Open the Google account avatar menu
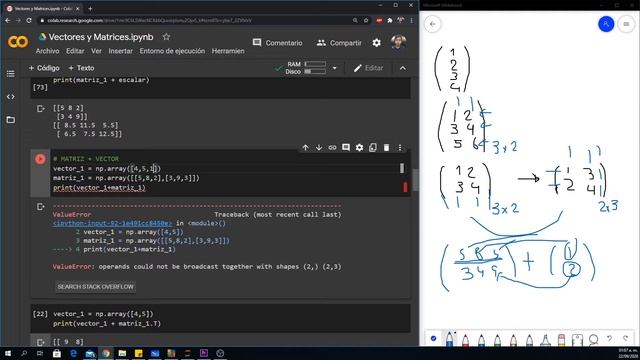 coord(398,42)
